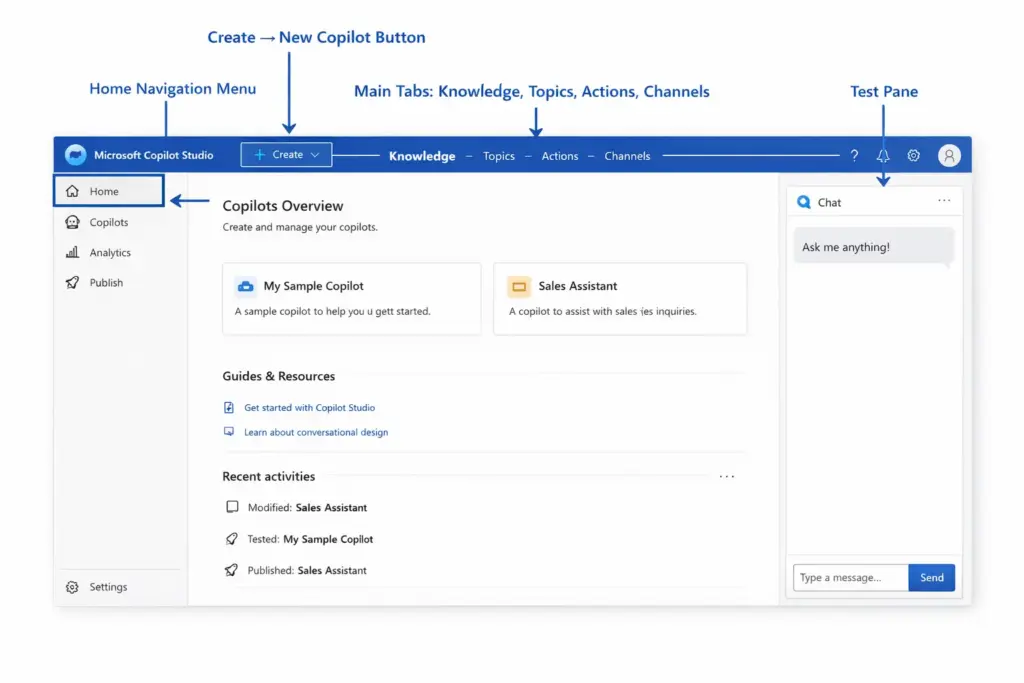1024x683 pixels.
Task: Click the Analytics bar chart icon
Action: pyautogui.click(x=72, y=252)
